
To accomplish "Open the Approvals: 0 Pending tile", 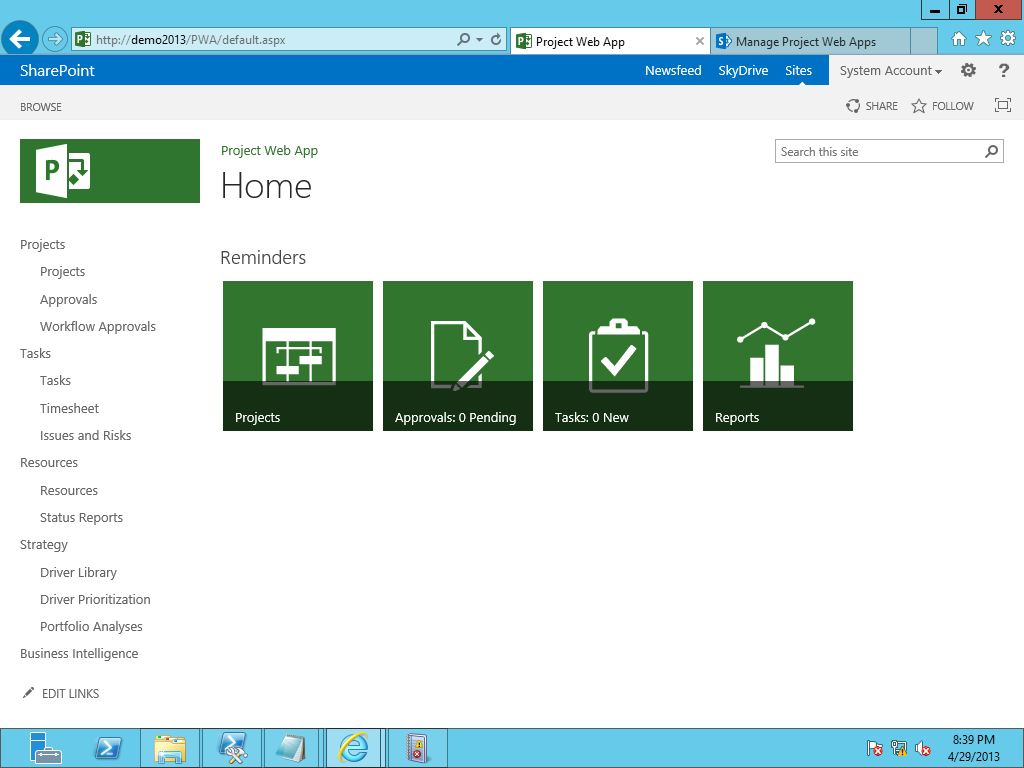I will (458, 356).
